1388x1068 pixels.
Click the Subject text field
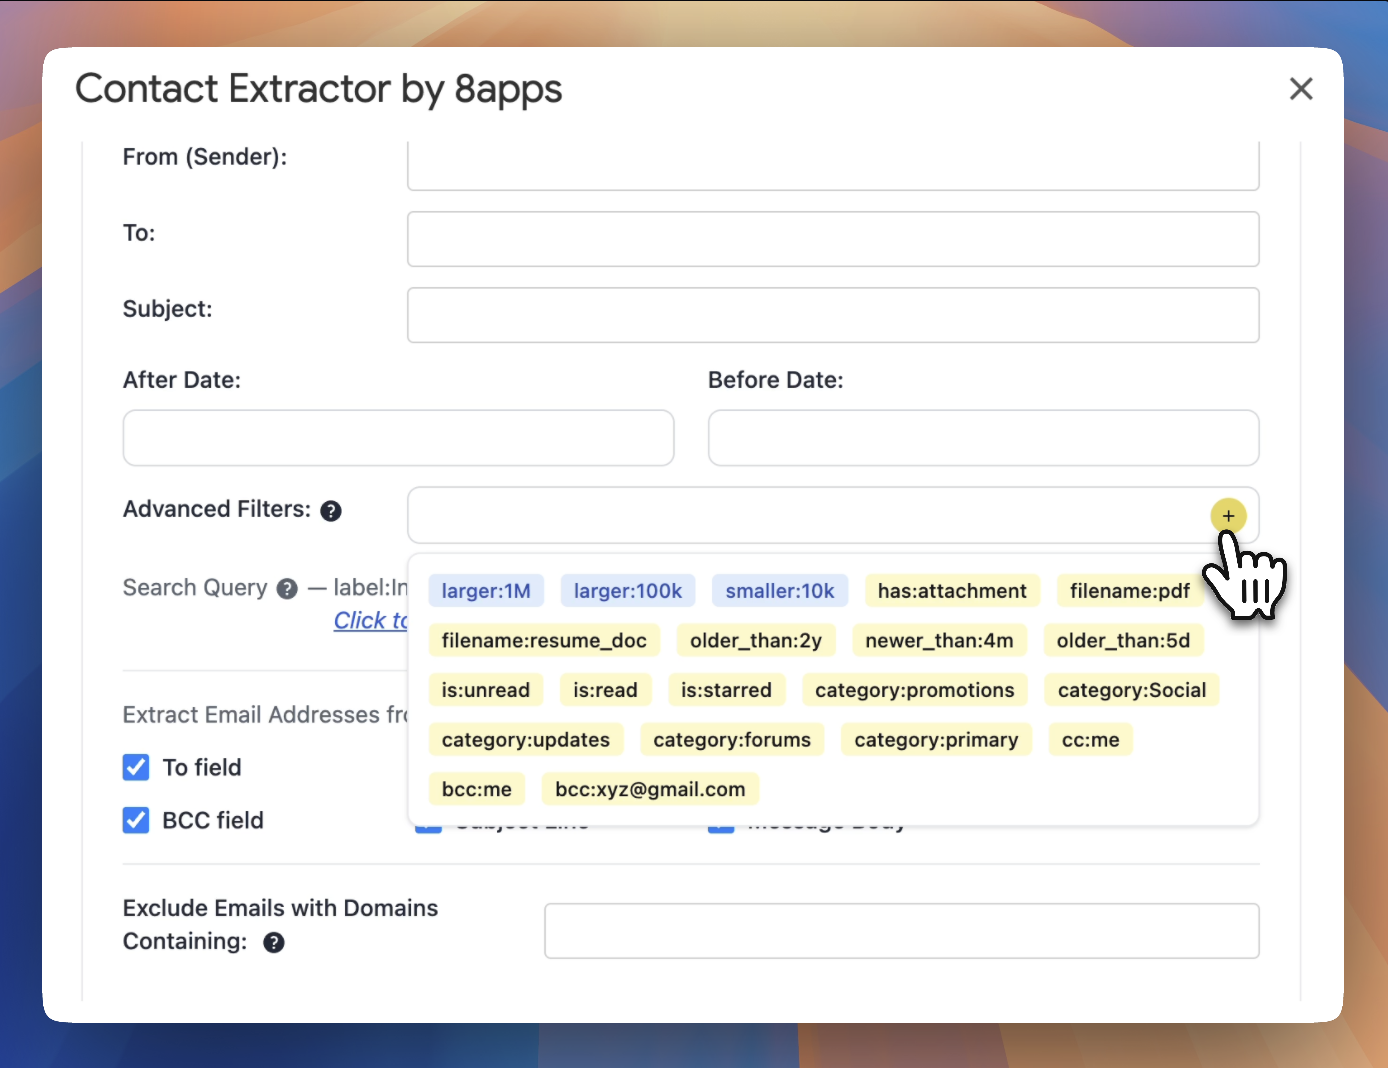point(832,315)
